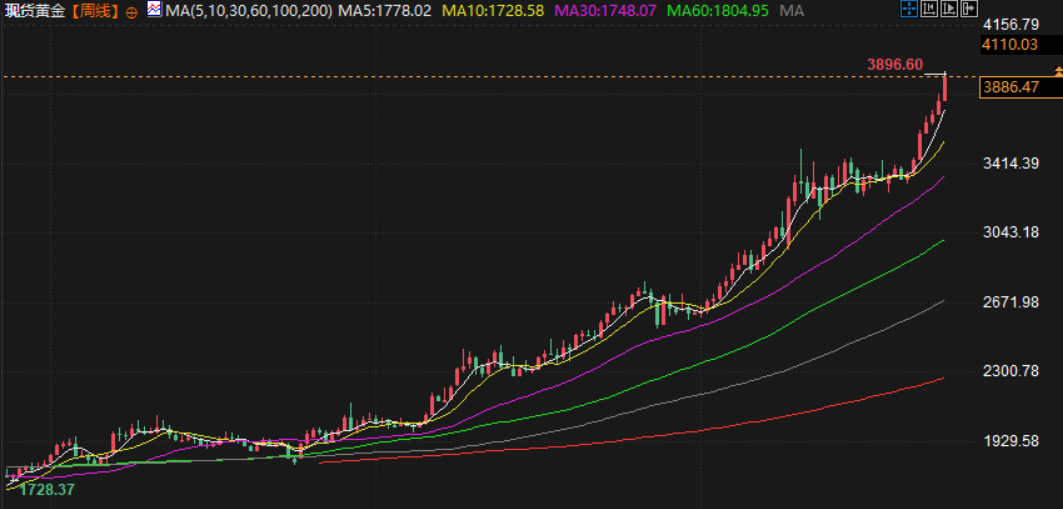The image size is (1063, 509).
Task: Click the orange 4110.03 price axis marker
Action: tap(1011, 44)
